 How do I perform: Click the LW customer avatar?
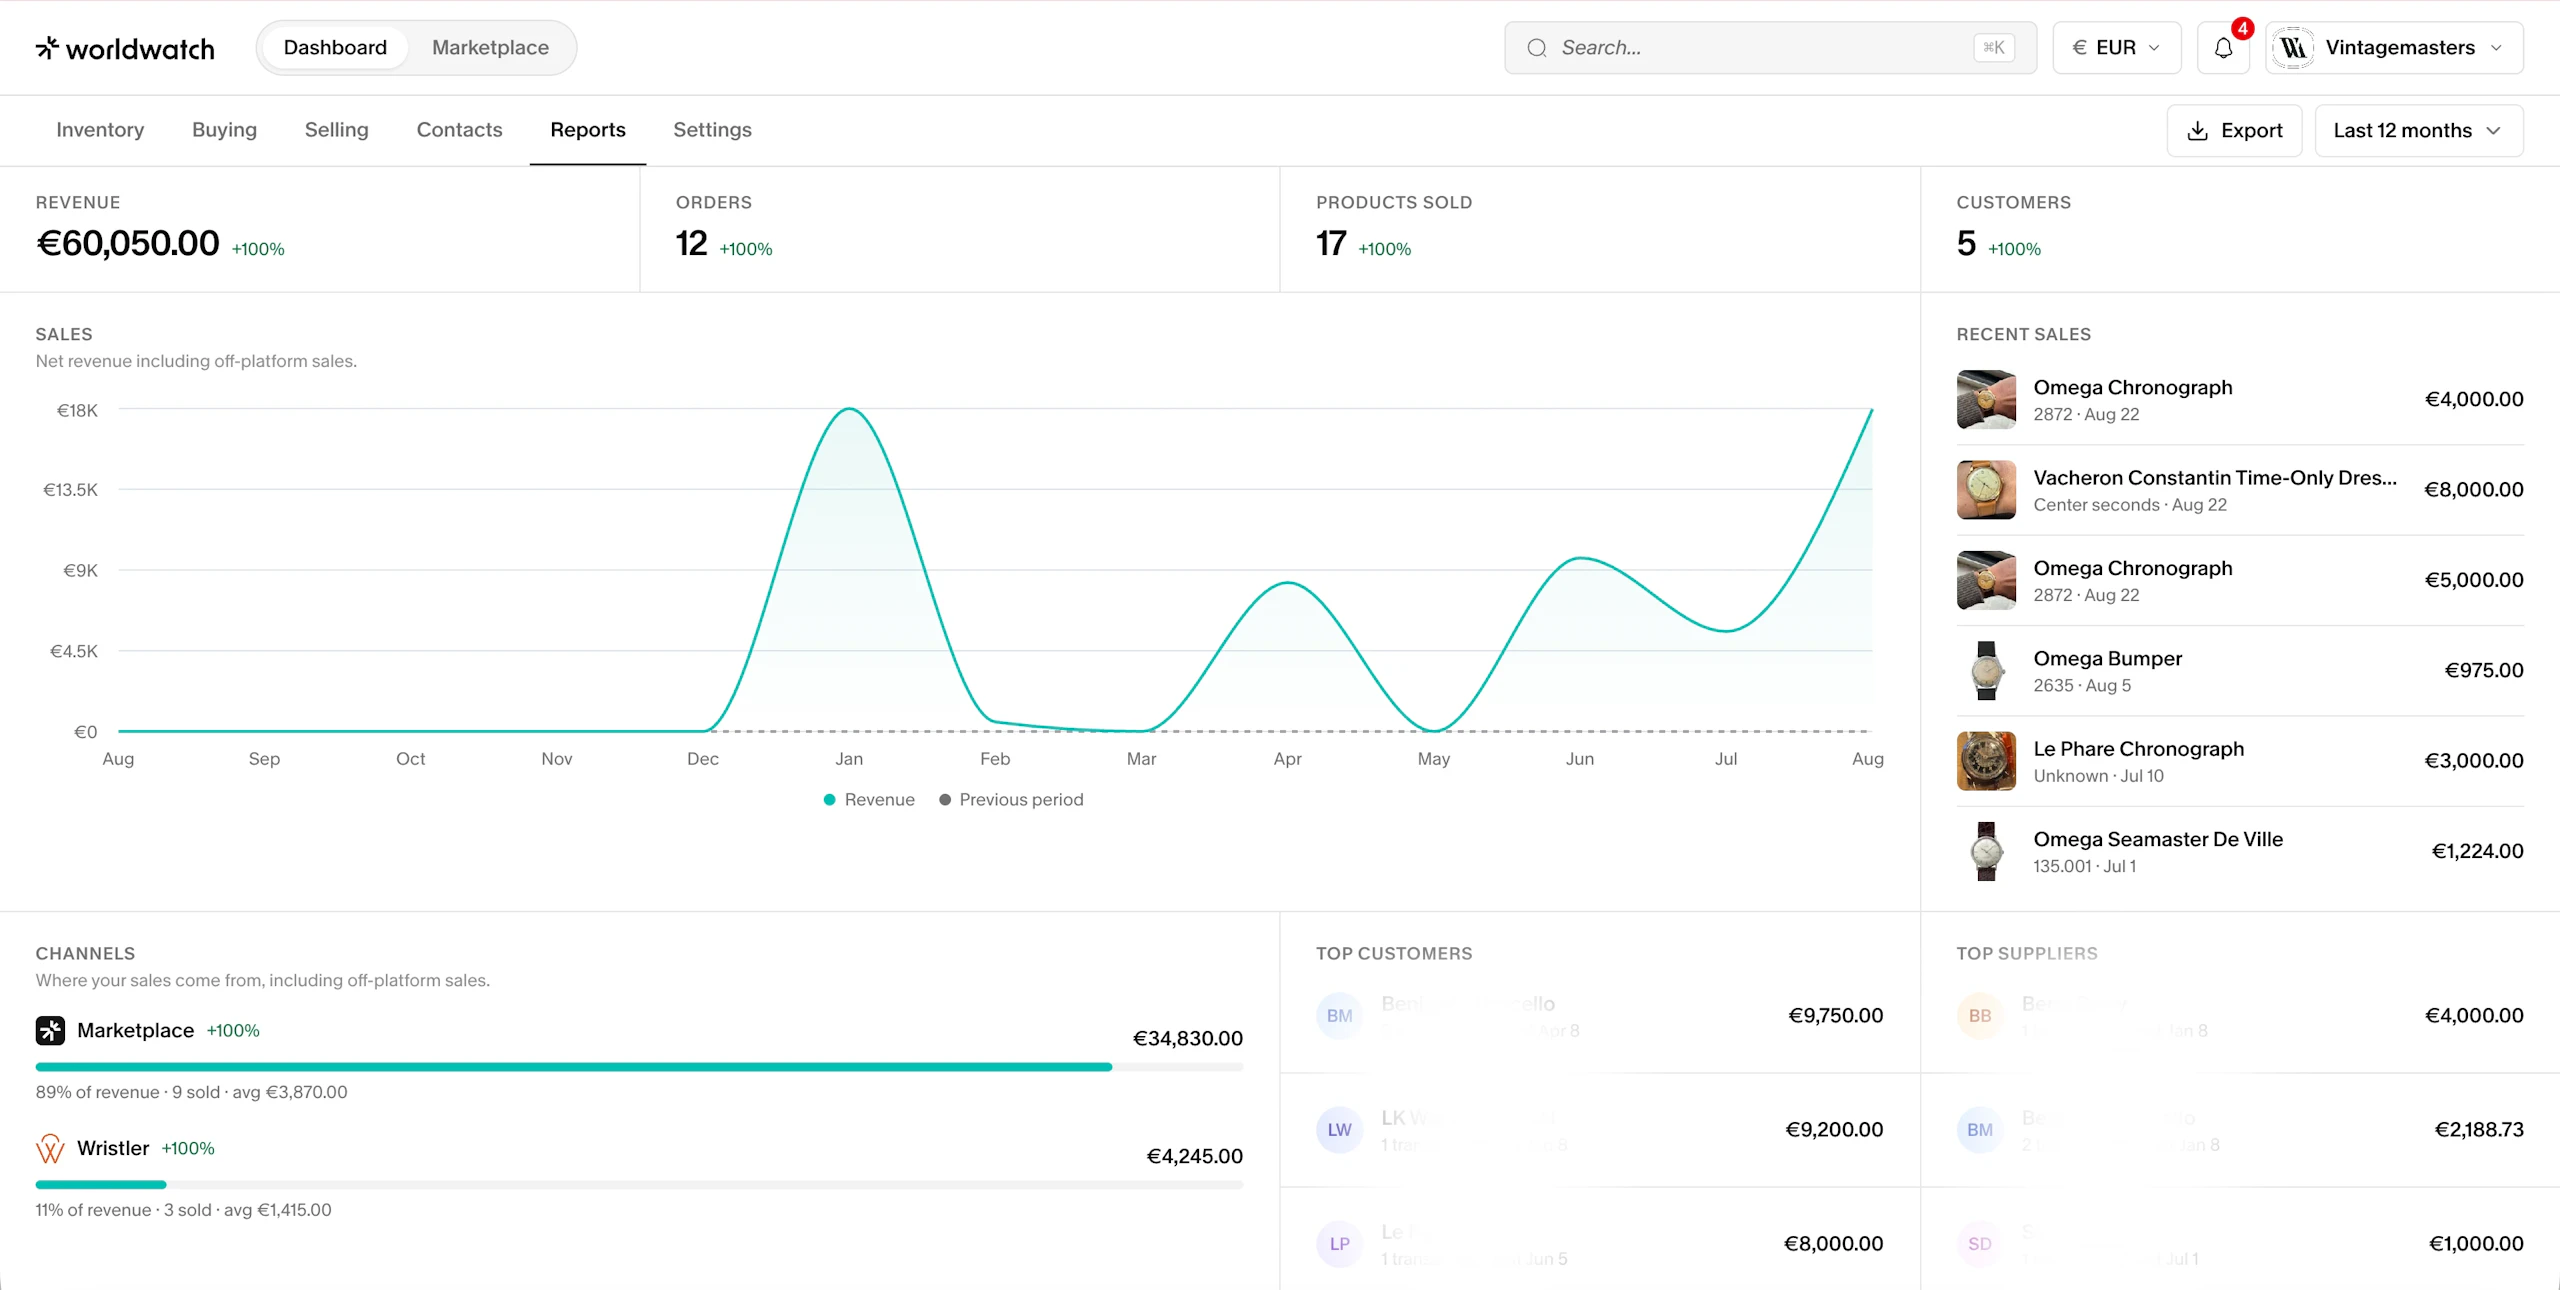(1339, 1130)
